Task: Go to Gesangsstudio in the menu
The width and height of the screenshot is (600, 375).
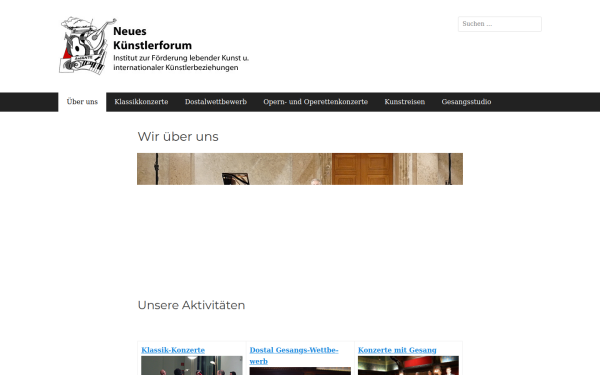Action: (x=466, y=102)
